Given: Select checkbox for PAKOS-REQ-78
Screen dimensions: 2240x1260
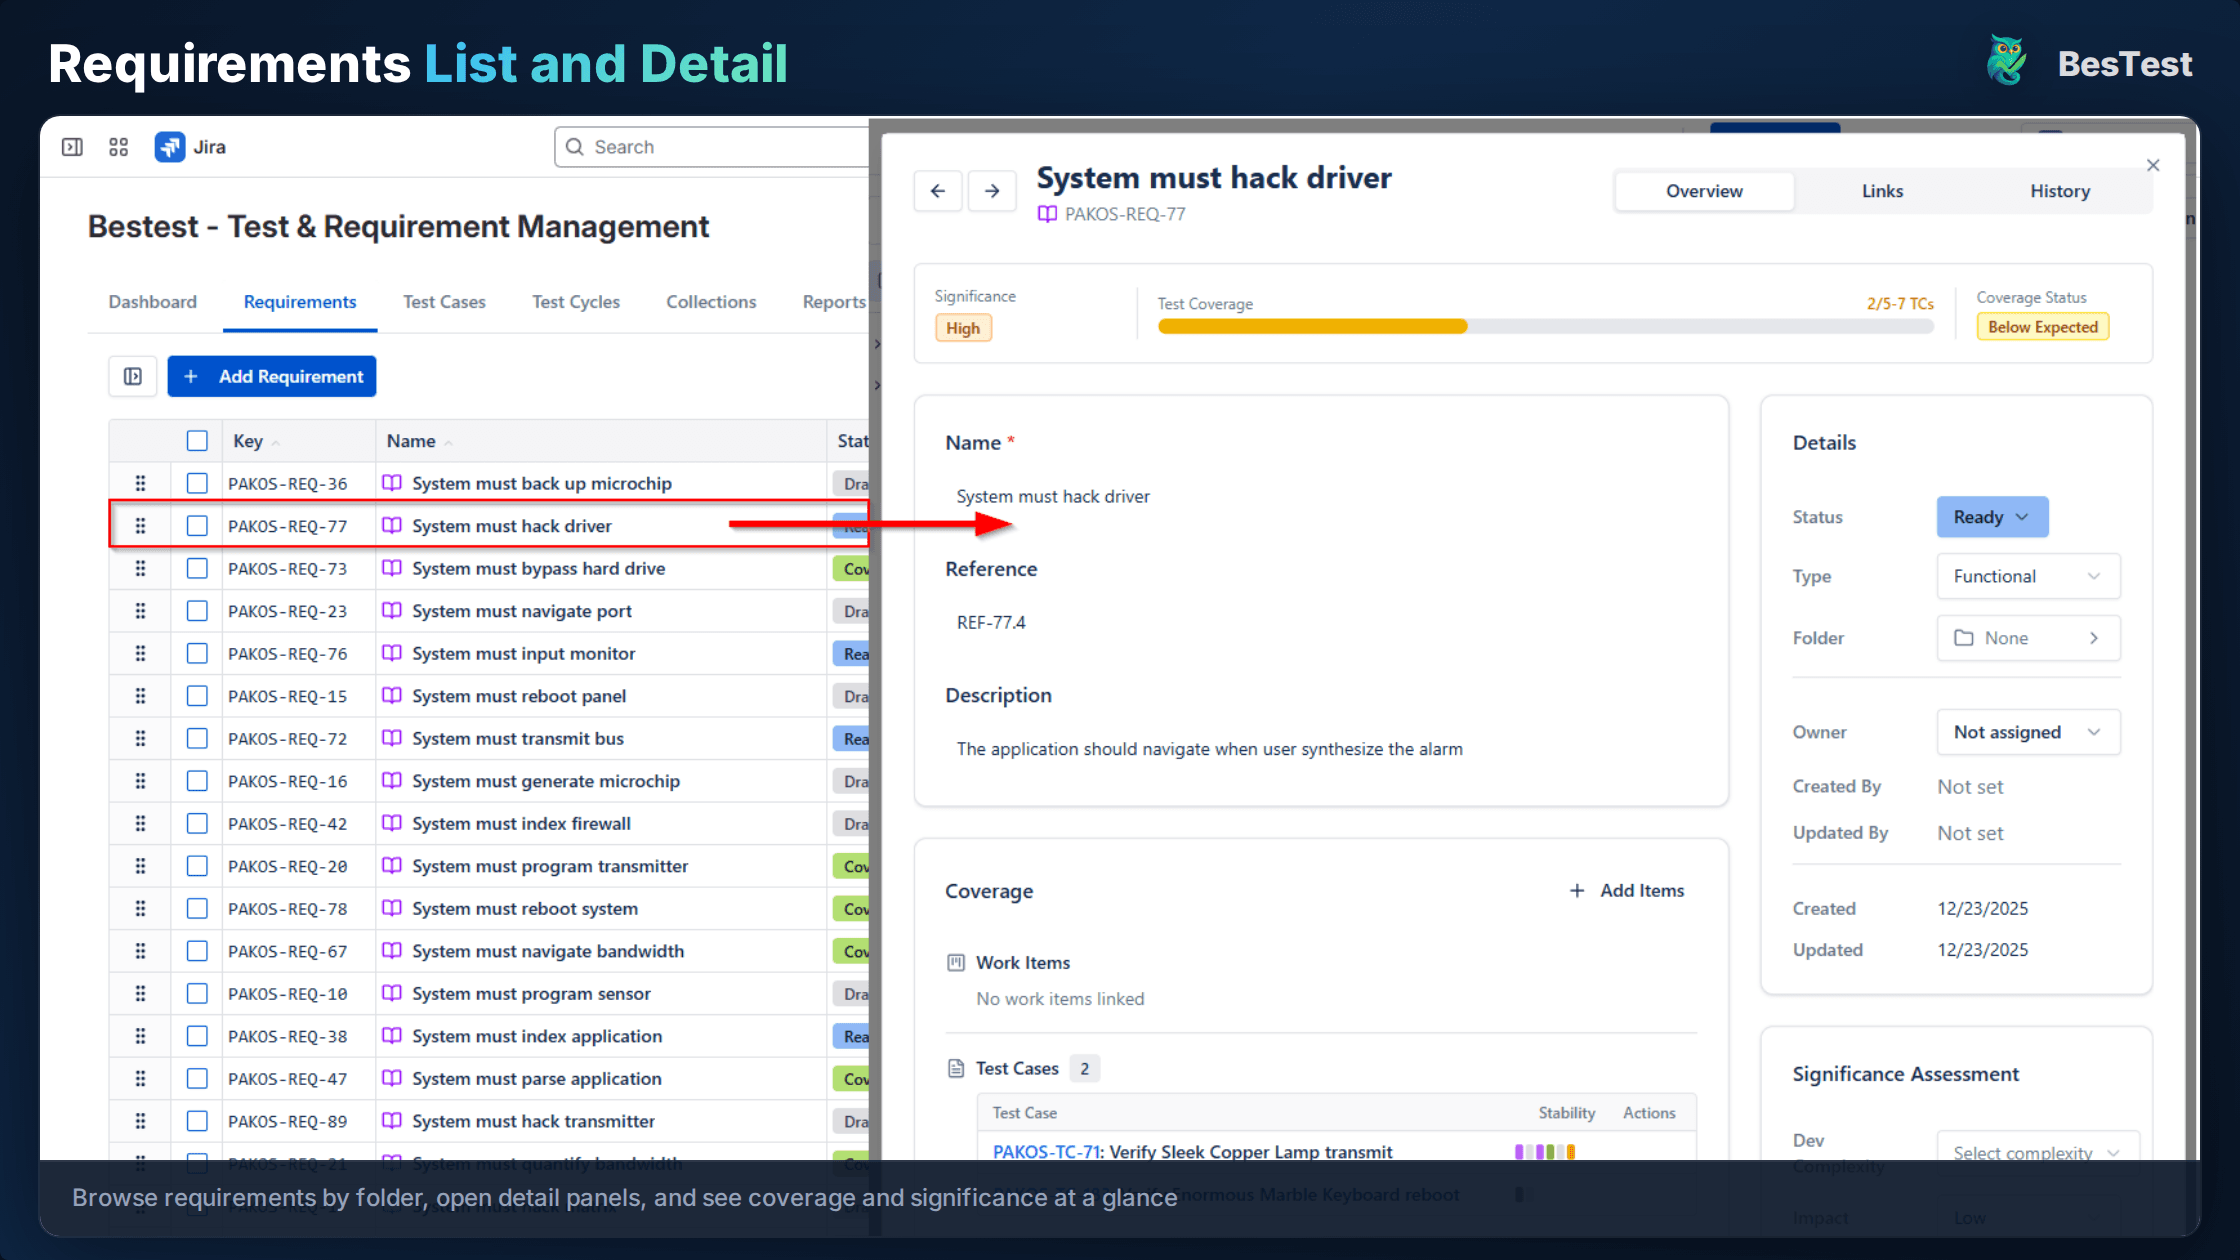Looking at the screenshot, I should click(197, 908).
